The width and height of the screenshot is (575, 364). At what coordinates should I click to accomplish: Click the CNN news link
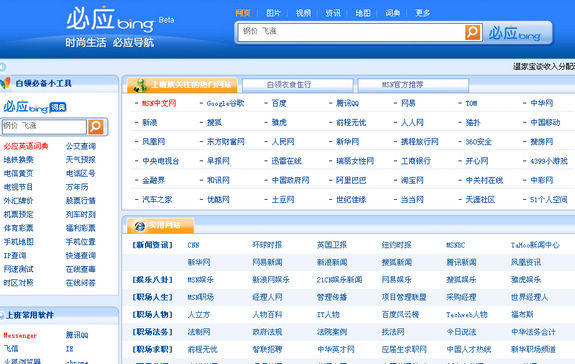pos(193,245)
